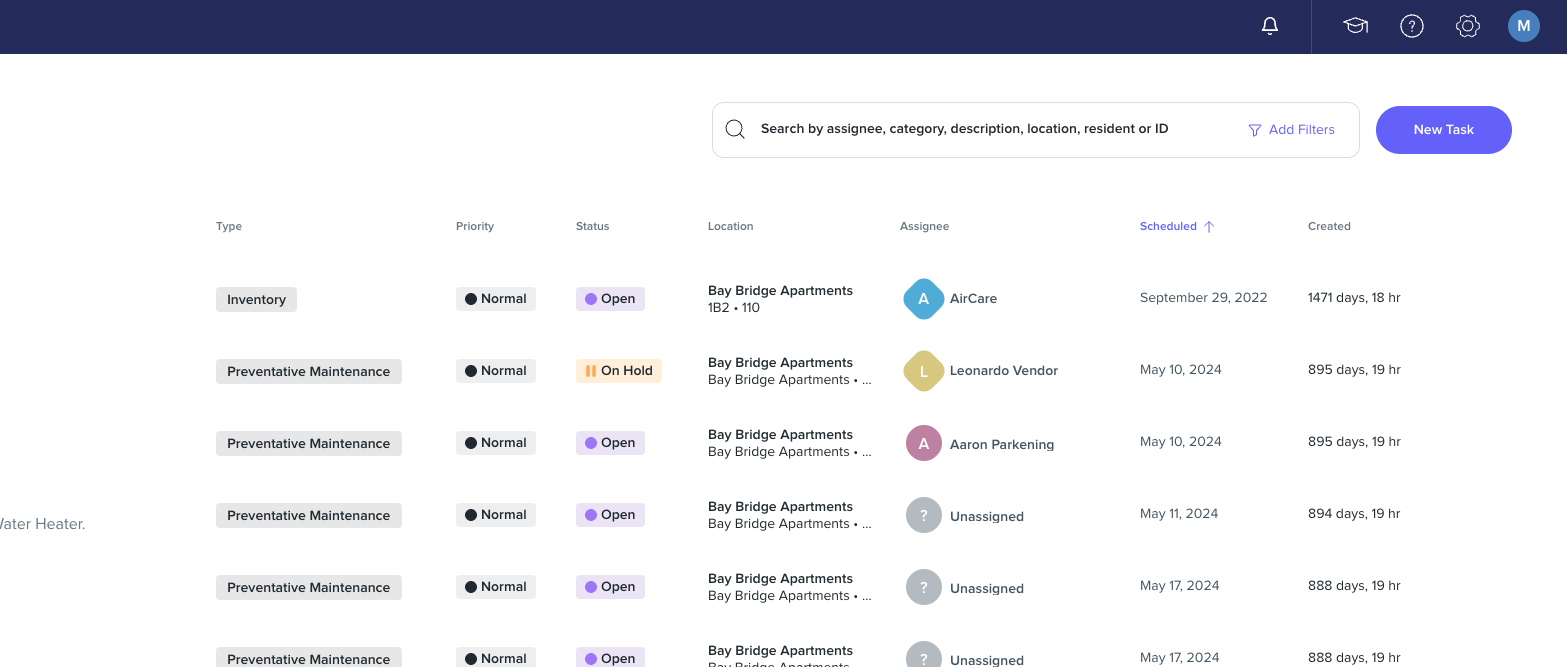This screenshot has height=667, width=1567.
Task: Click the Type column header
Action: pos(229,226)
